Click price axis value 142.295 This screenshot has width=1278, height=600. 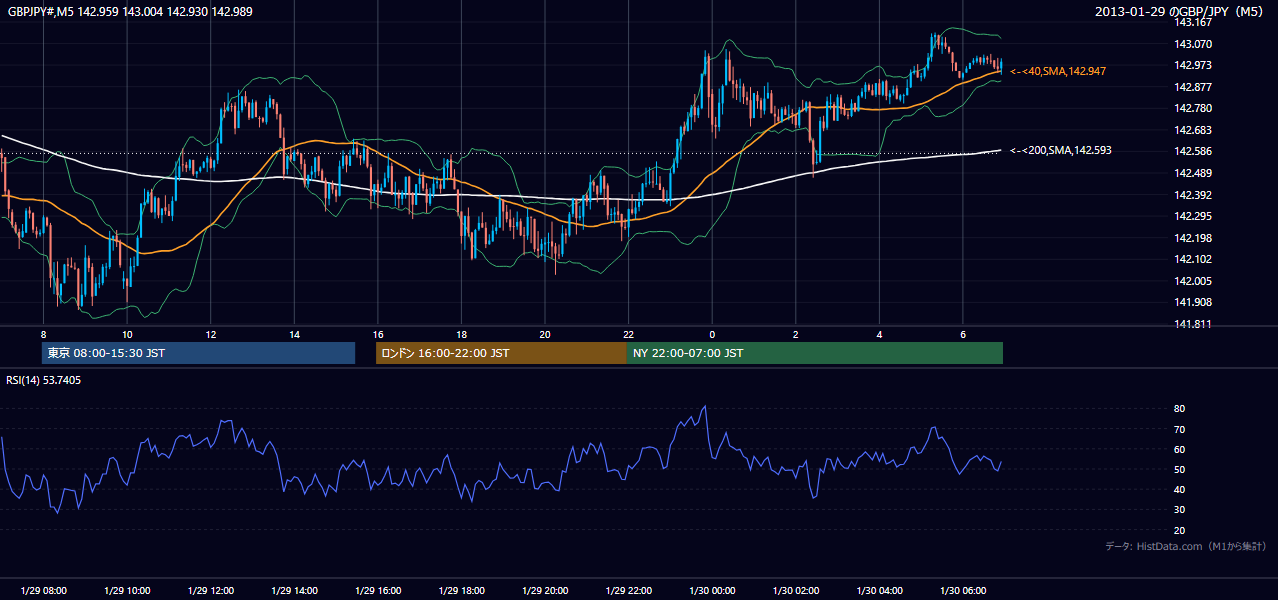tap(1192, 216)
